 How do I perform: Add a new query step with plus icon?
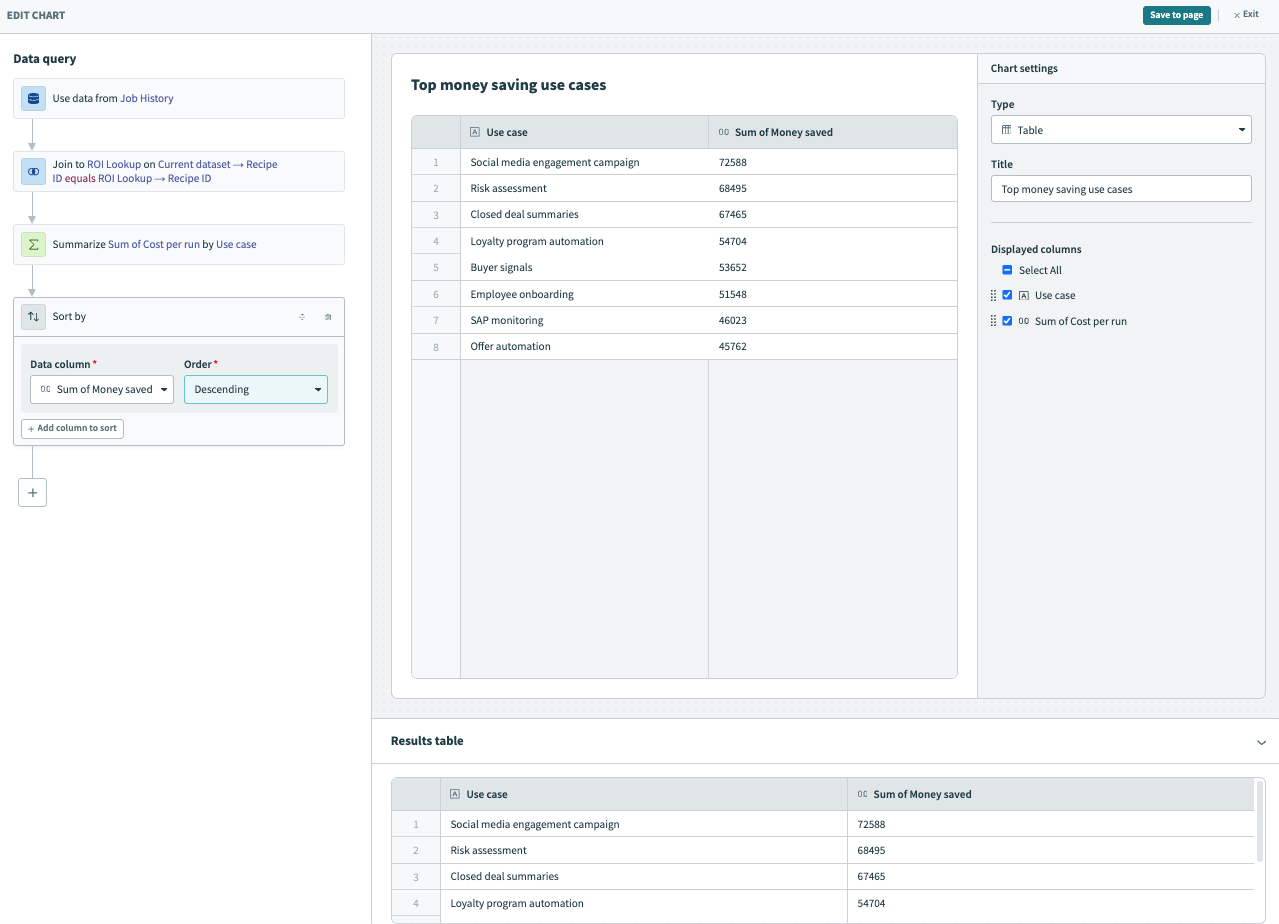click(x=32, y=492)
